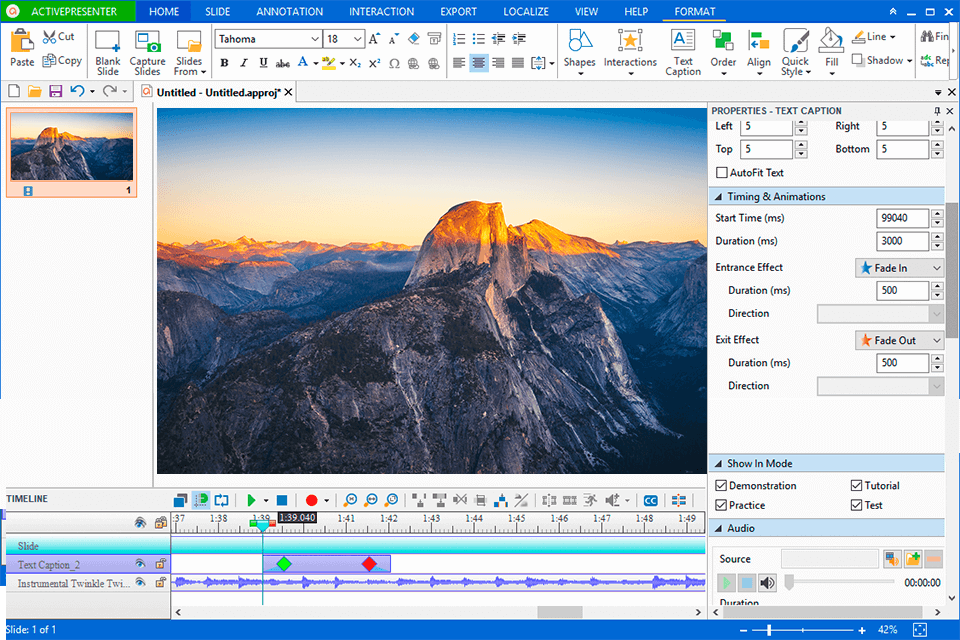Open the ANNOTATION ribbon tab
Image resolution: width=960 pixels, height=640 pixels.
[290, 12]
